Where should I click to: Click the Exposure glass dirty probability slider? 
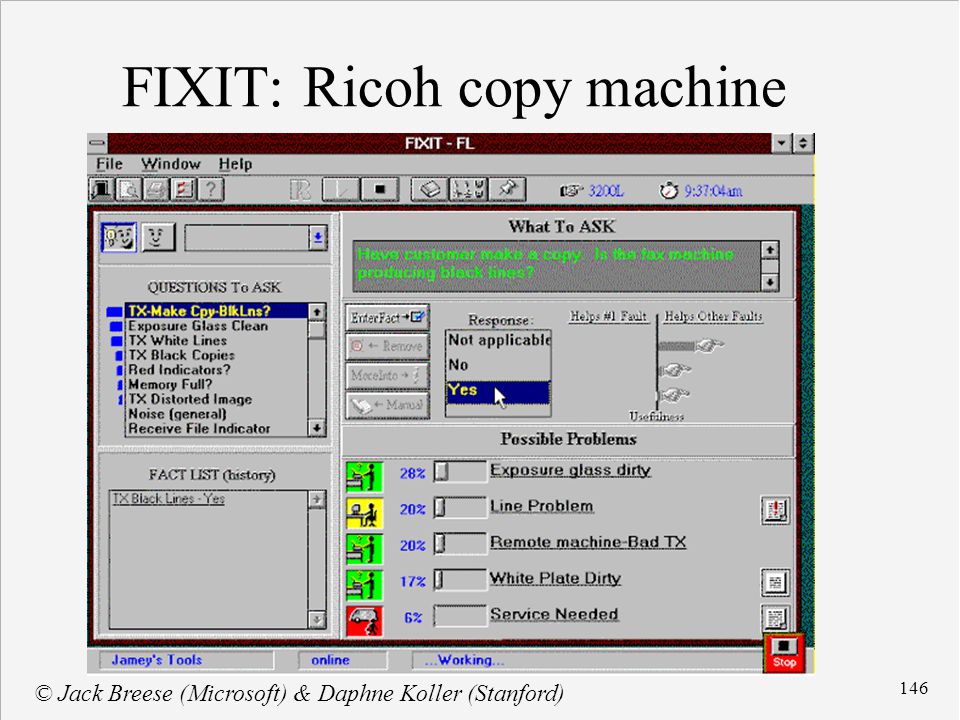pyautogui.click(x=460, y=472)
